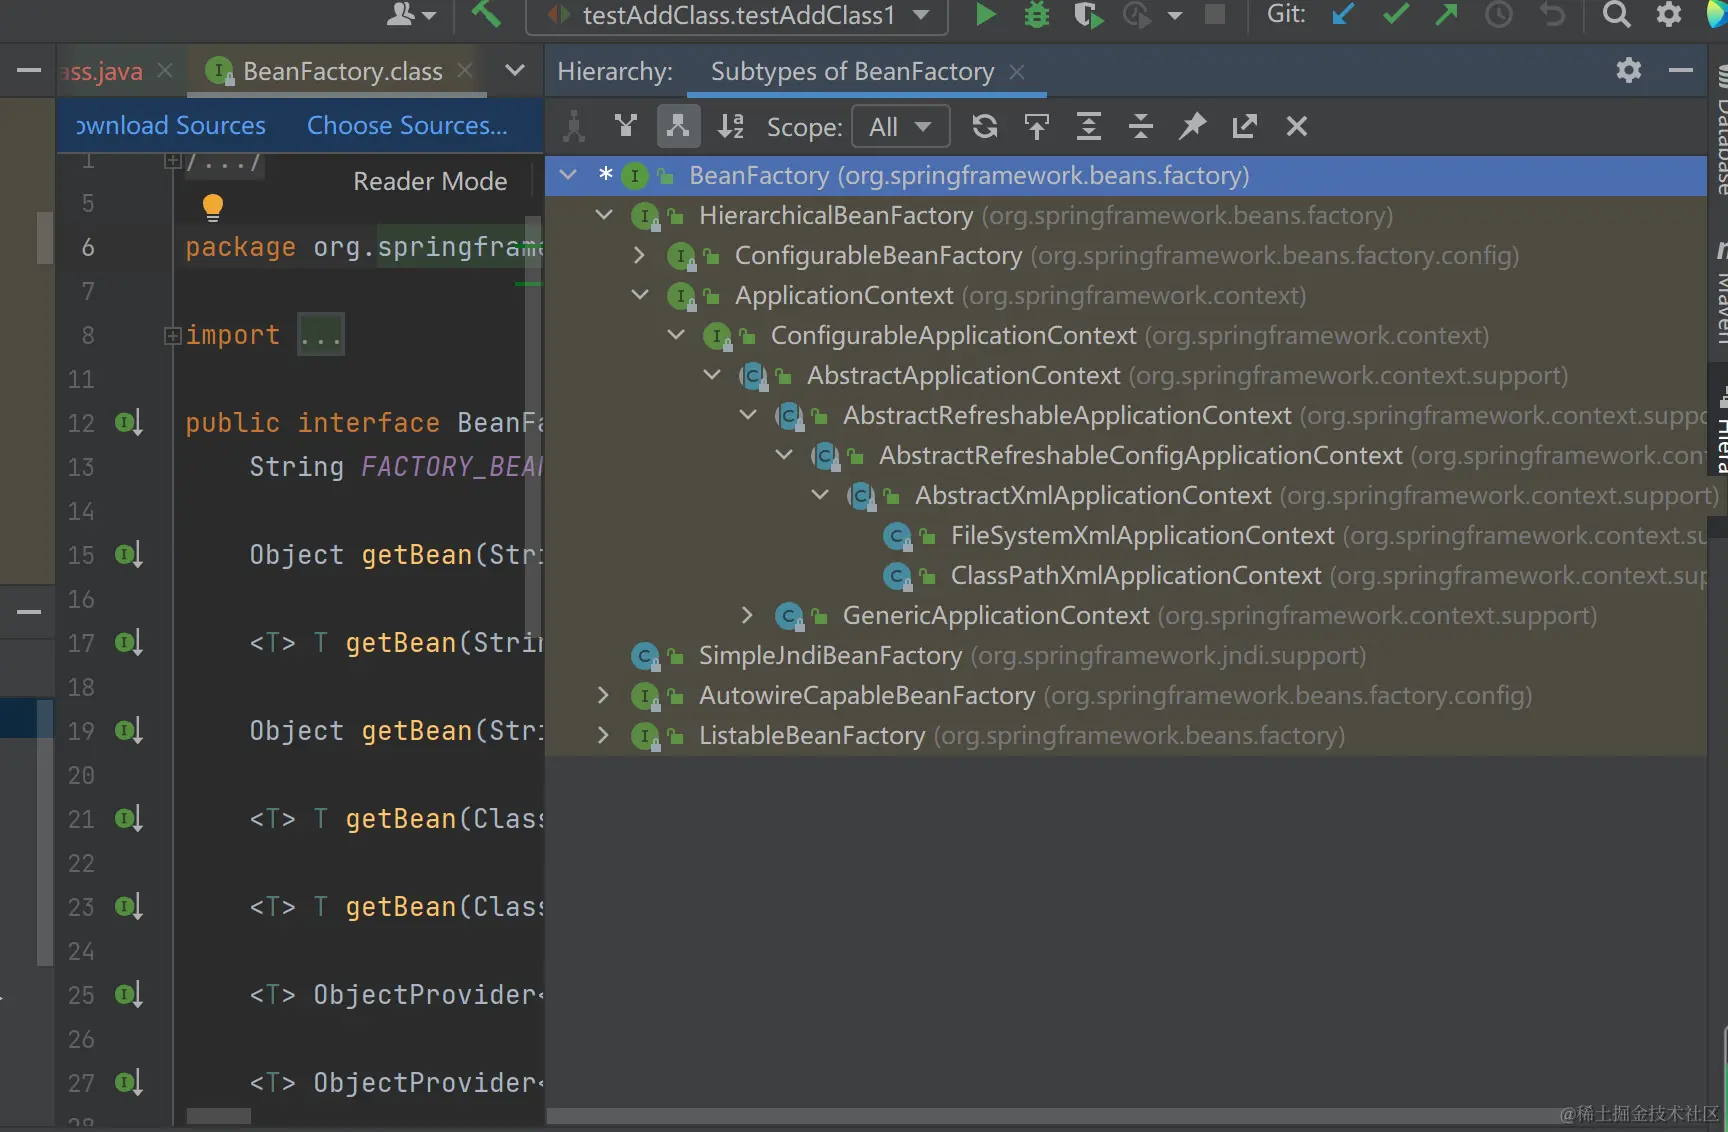Expand all nodes in hierarchy
This screenshot has width=1728, height=1132.
(1089, 126)
